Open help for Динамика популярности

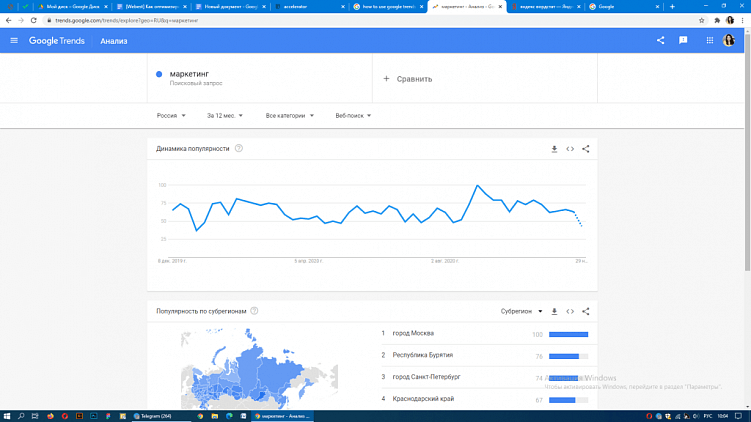coord(239,148)
